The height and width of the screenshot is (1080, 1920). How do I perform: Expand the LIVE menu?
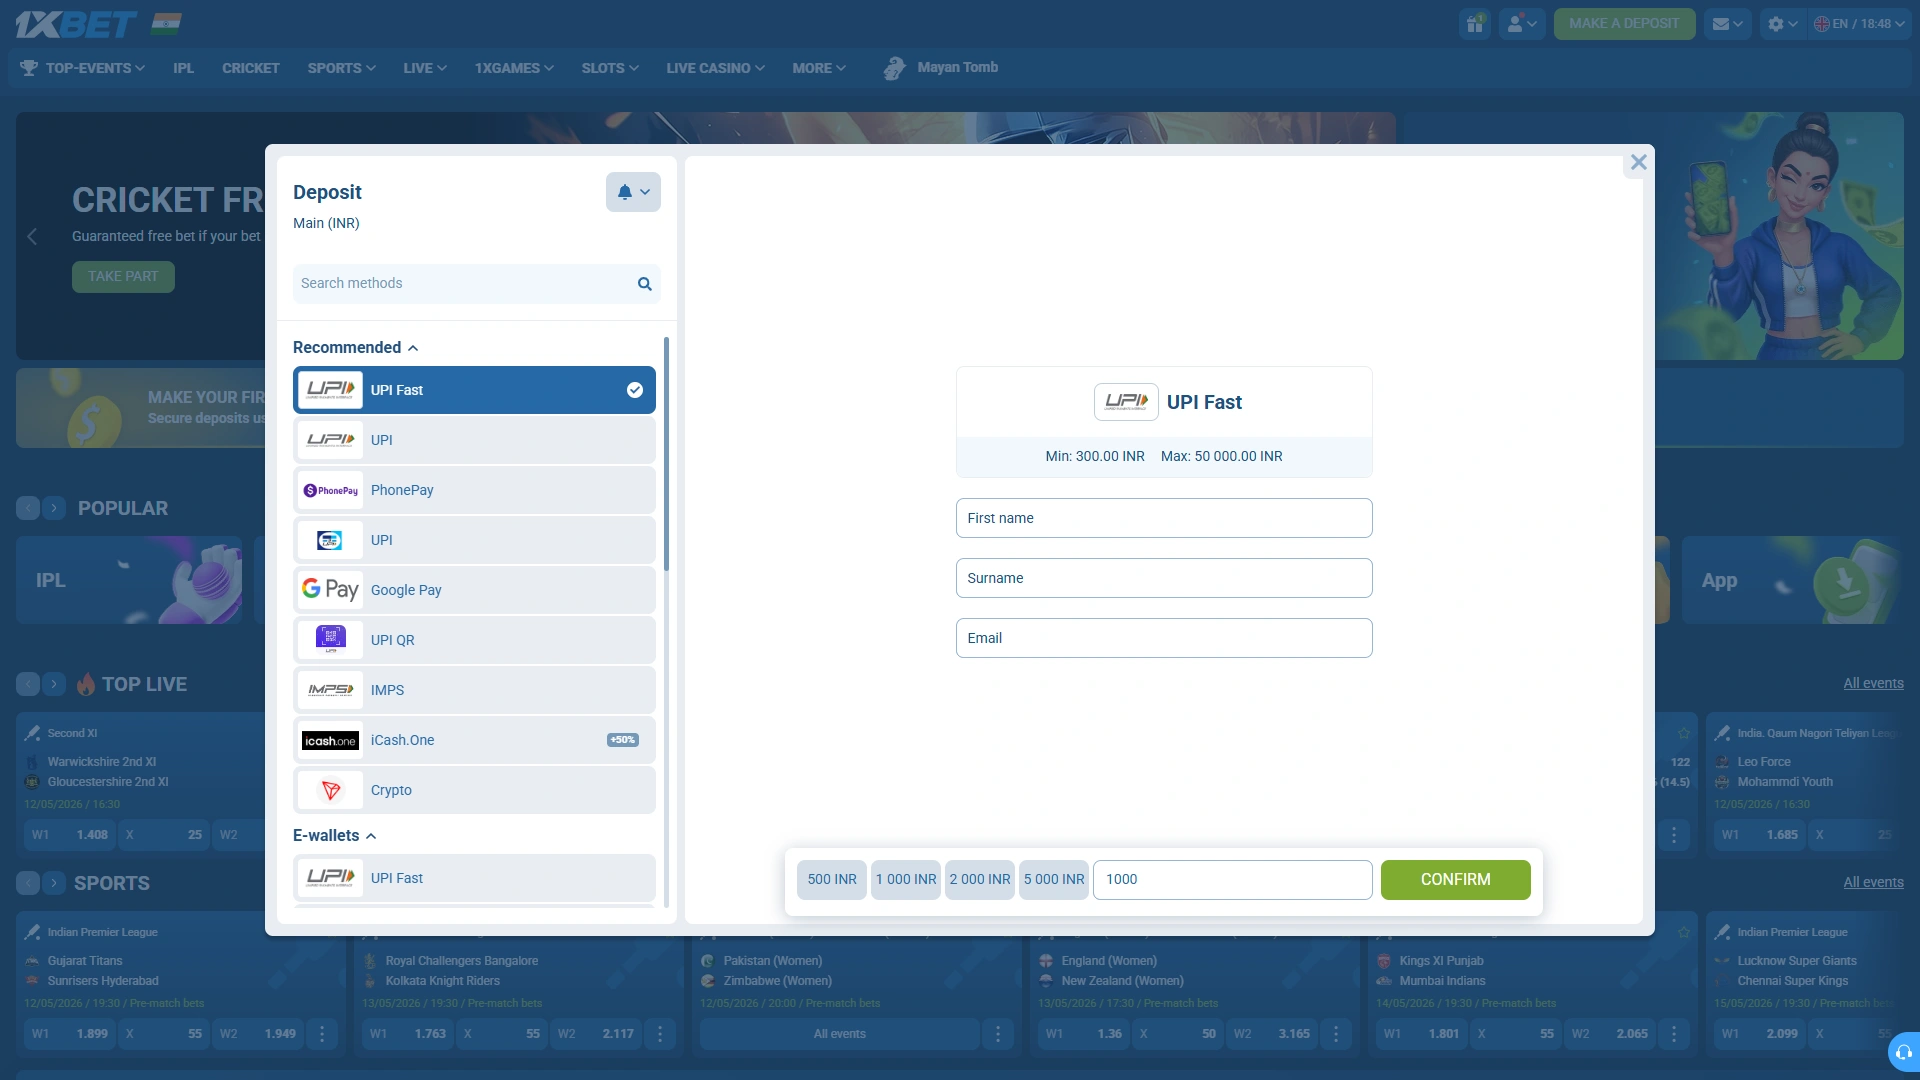425,68
